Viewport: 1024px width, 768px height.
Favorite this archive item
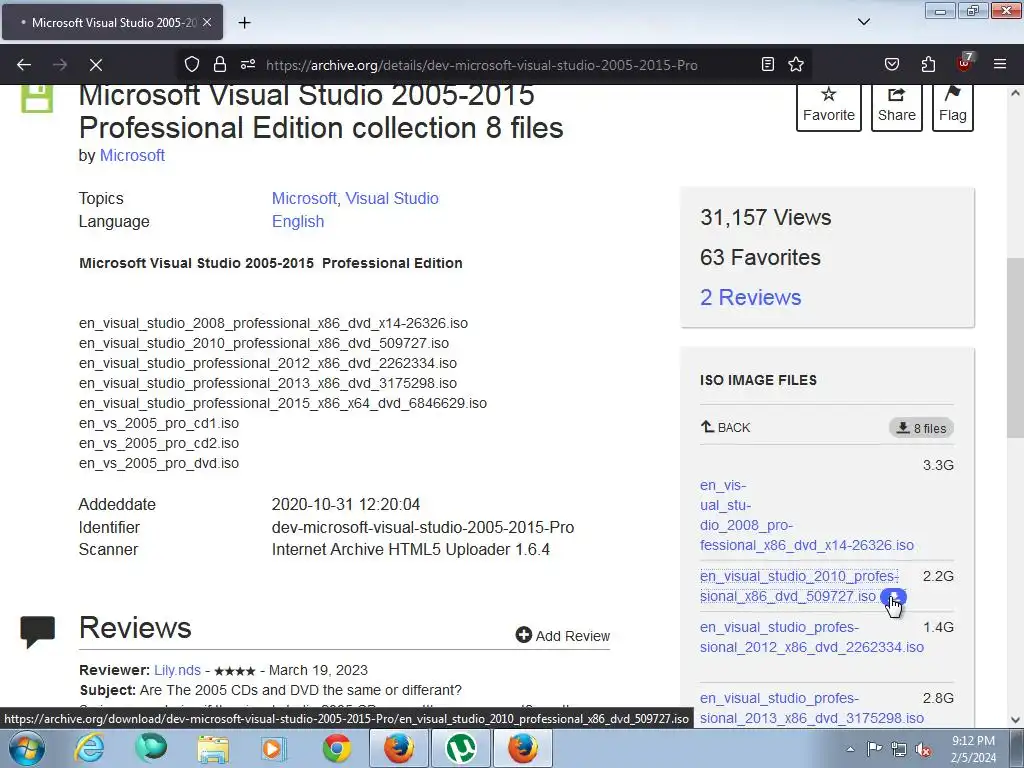coord(829,106)
